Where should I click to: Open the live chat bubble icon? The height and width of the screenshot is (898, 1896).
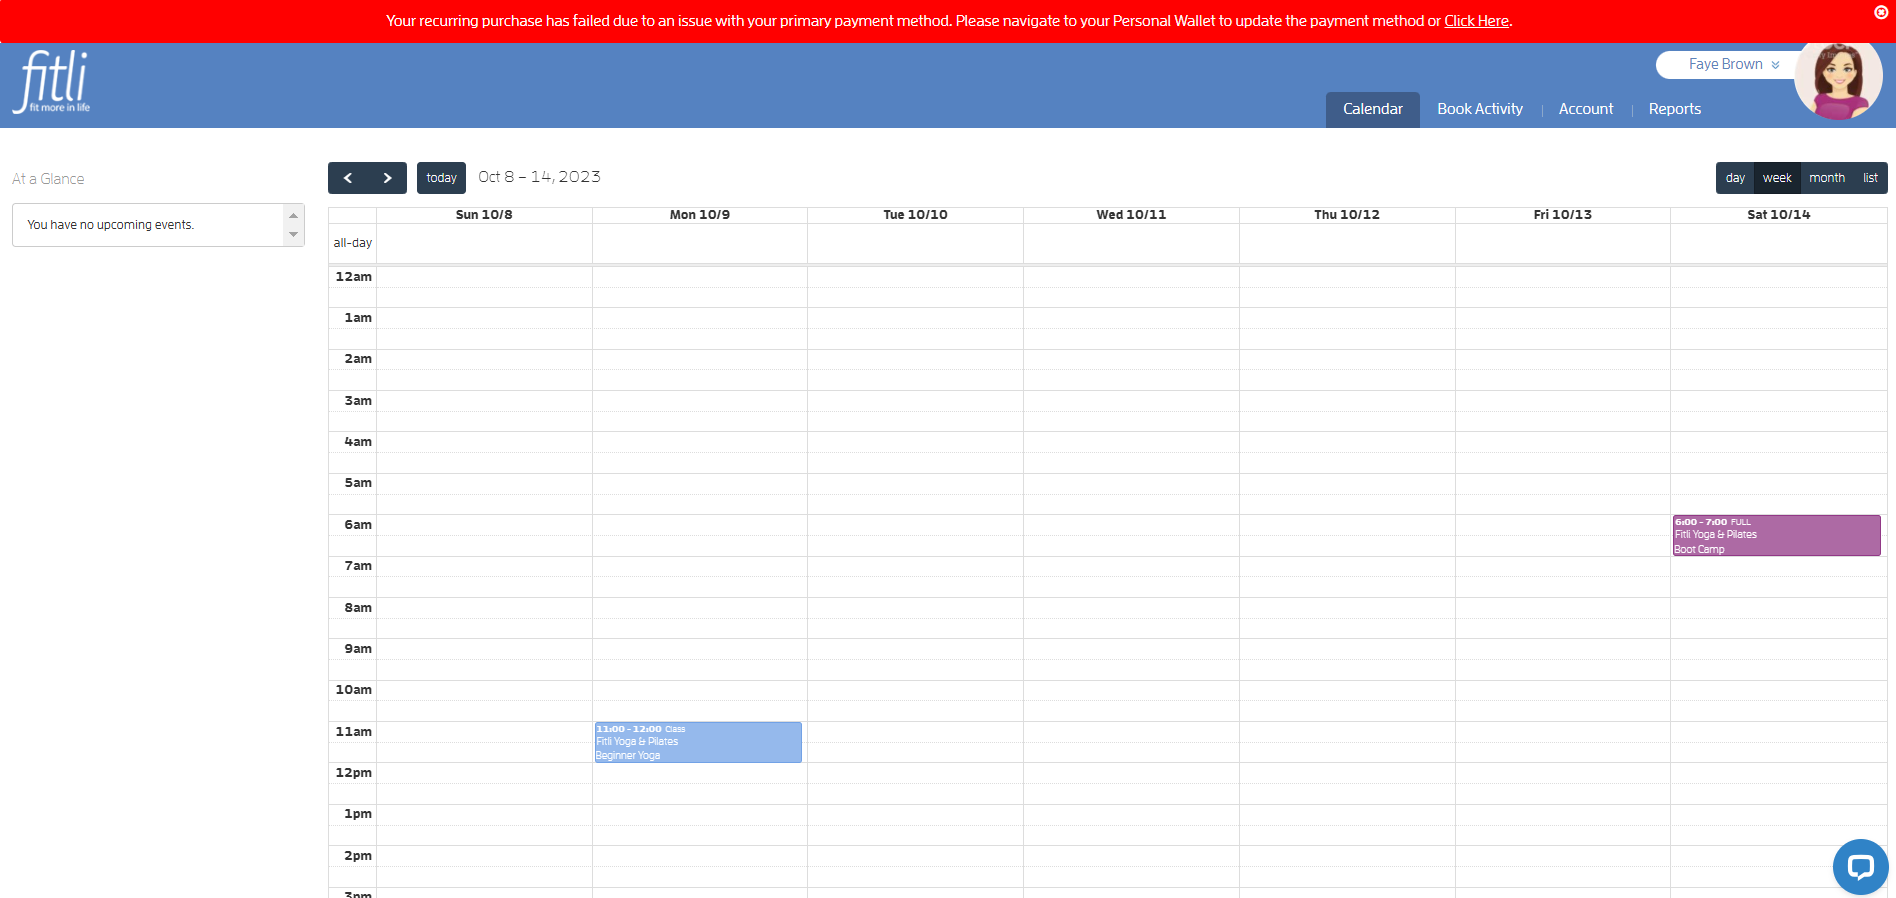[1860, 866]
